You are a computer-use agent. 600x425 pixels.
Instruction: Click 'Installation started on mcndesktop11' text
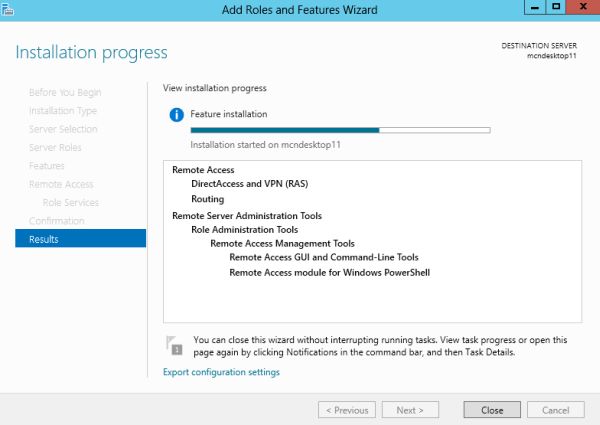point(266,145)
